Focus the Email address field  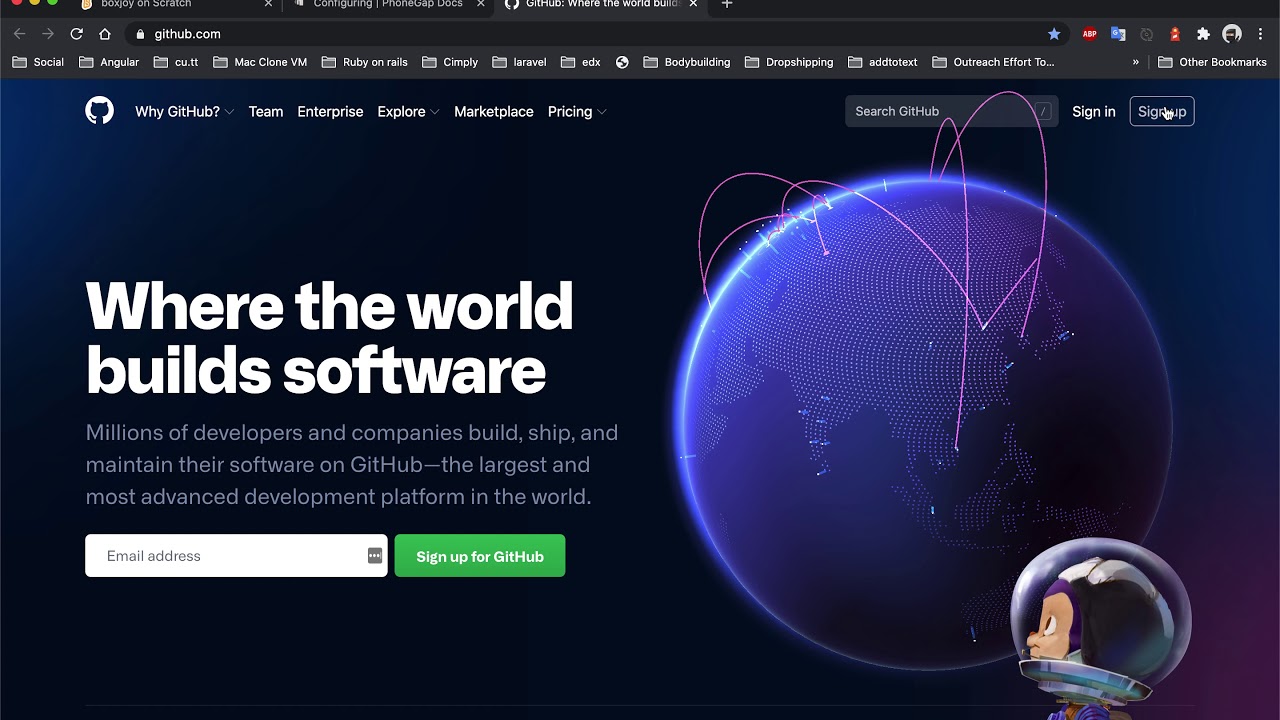pyautogui.click(x=236, y=556)
